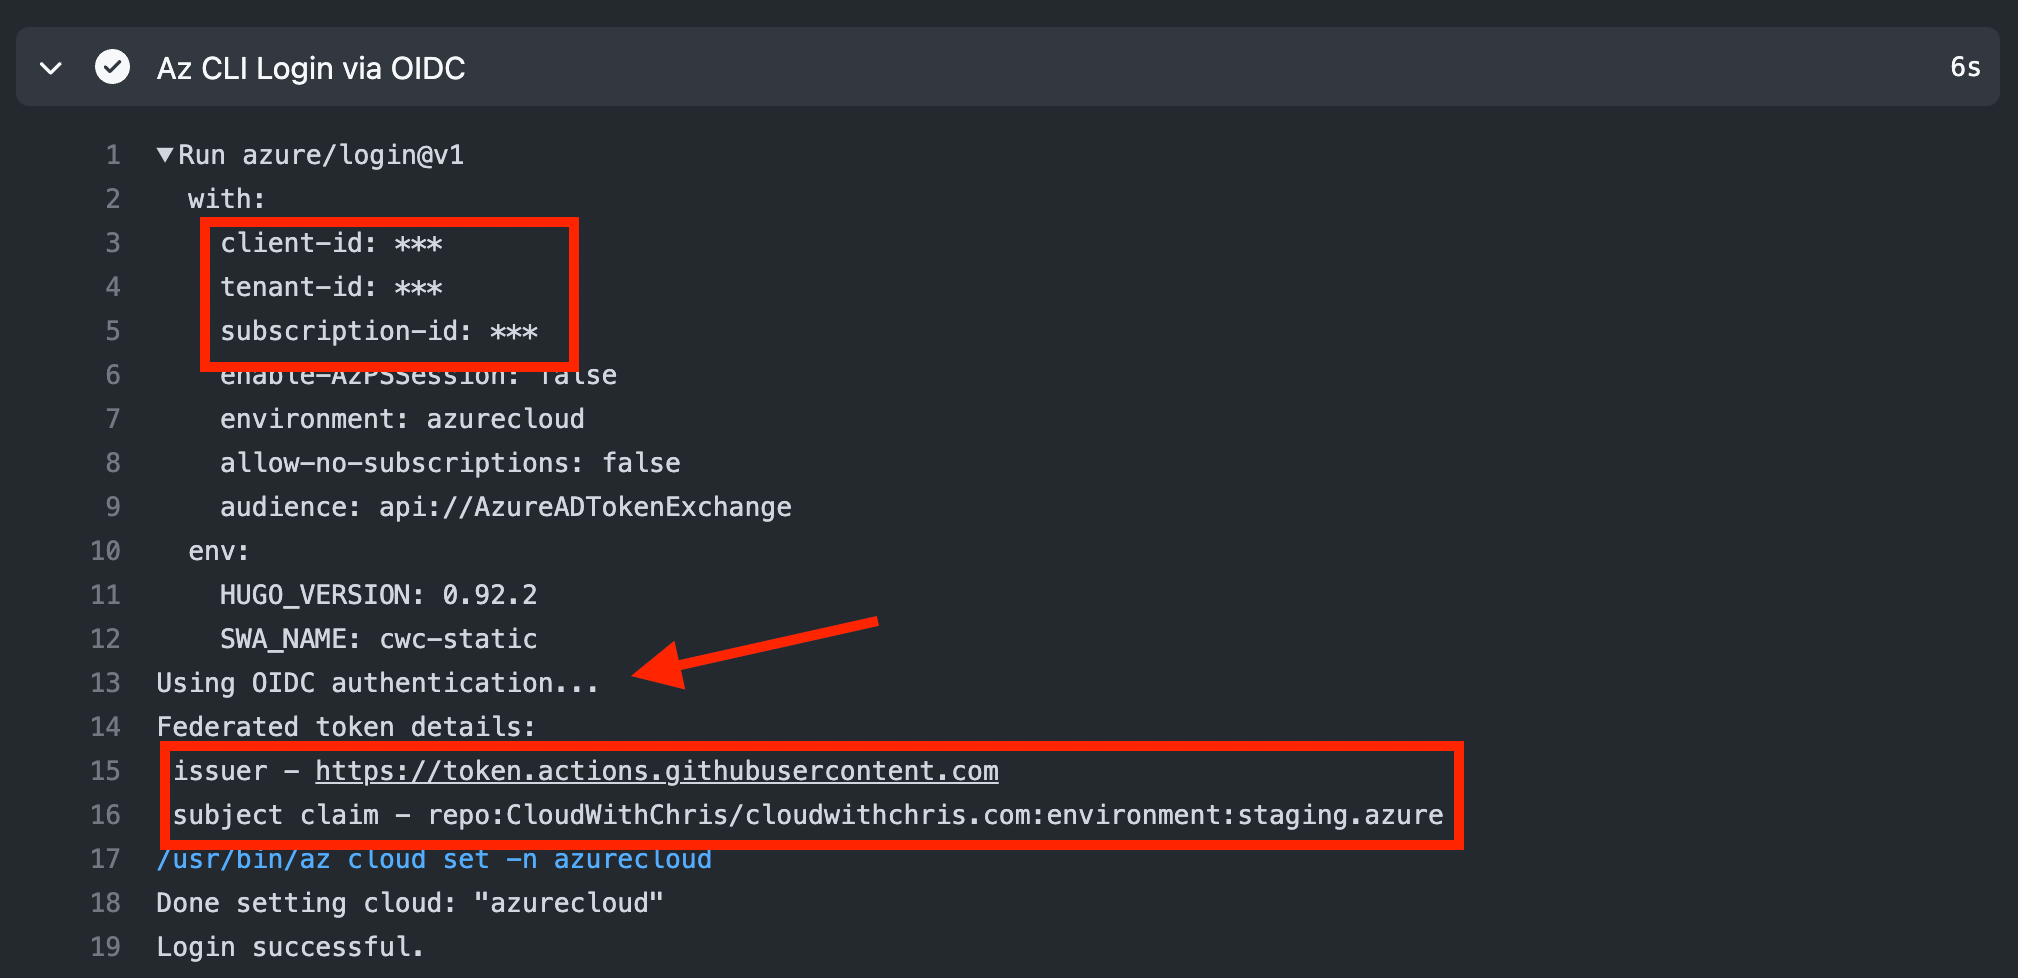Click the Federated token details heading line

(x=345, y=726)
